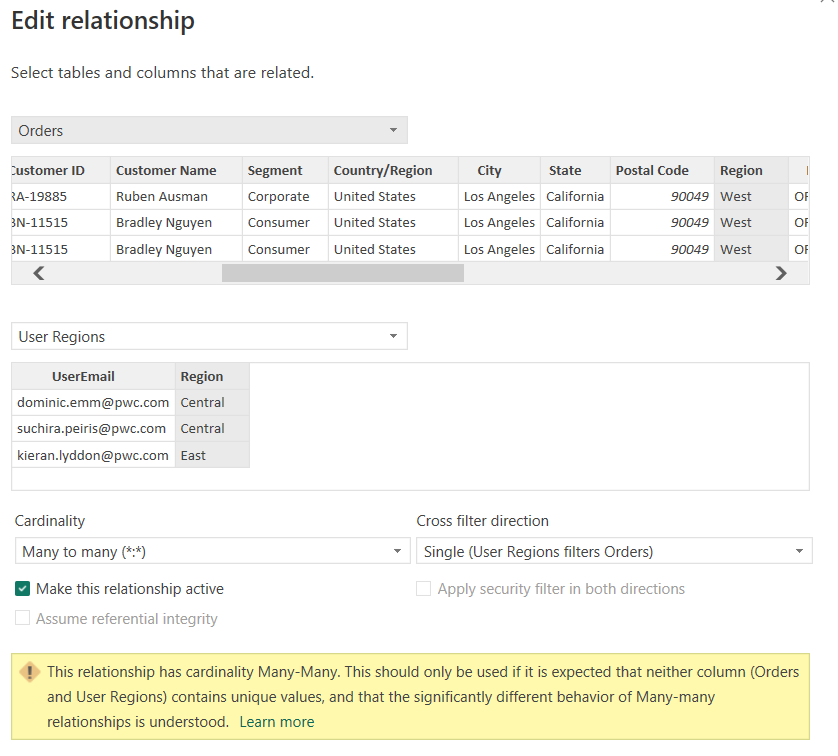The height and width of the screenshot is (756, 838).
Task: Enable Apply security filter in both directions
Action: tap(423, 589)
